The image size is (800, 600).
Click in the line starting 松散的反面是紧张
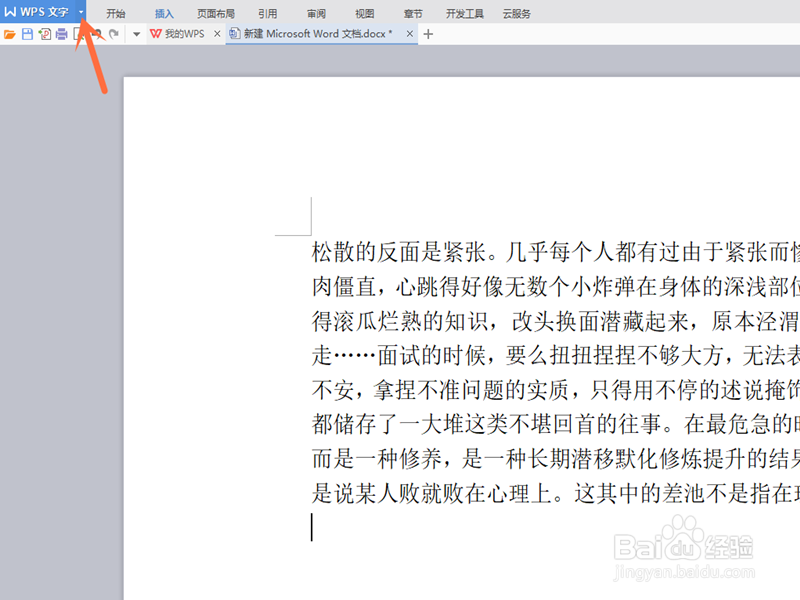[556, 252]
